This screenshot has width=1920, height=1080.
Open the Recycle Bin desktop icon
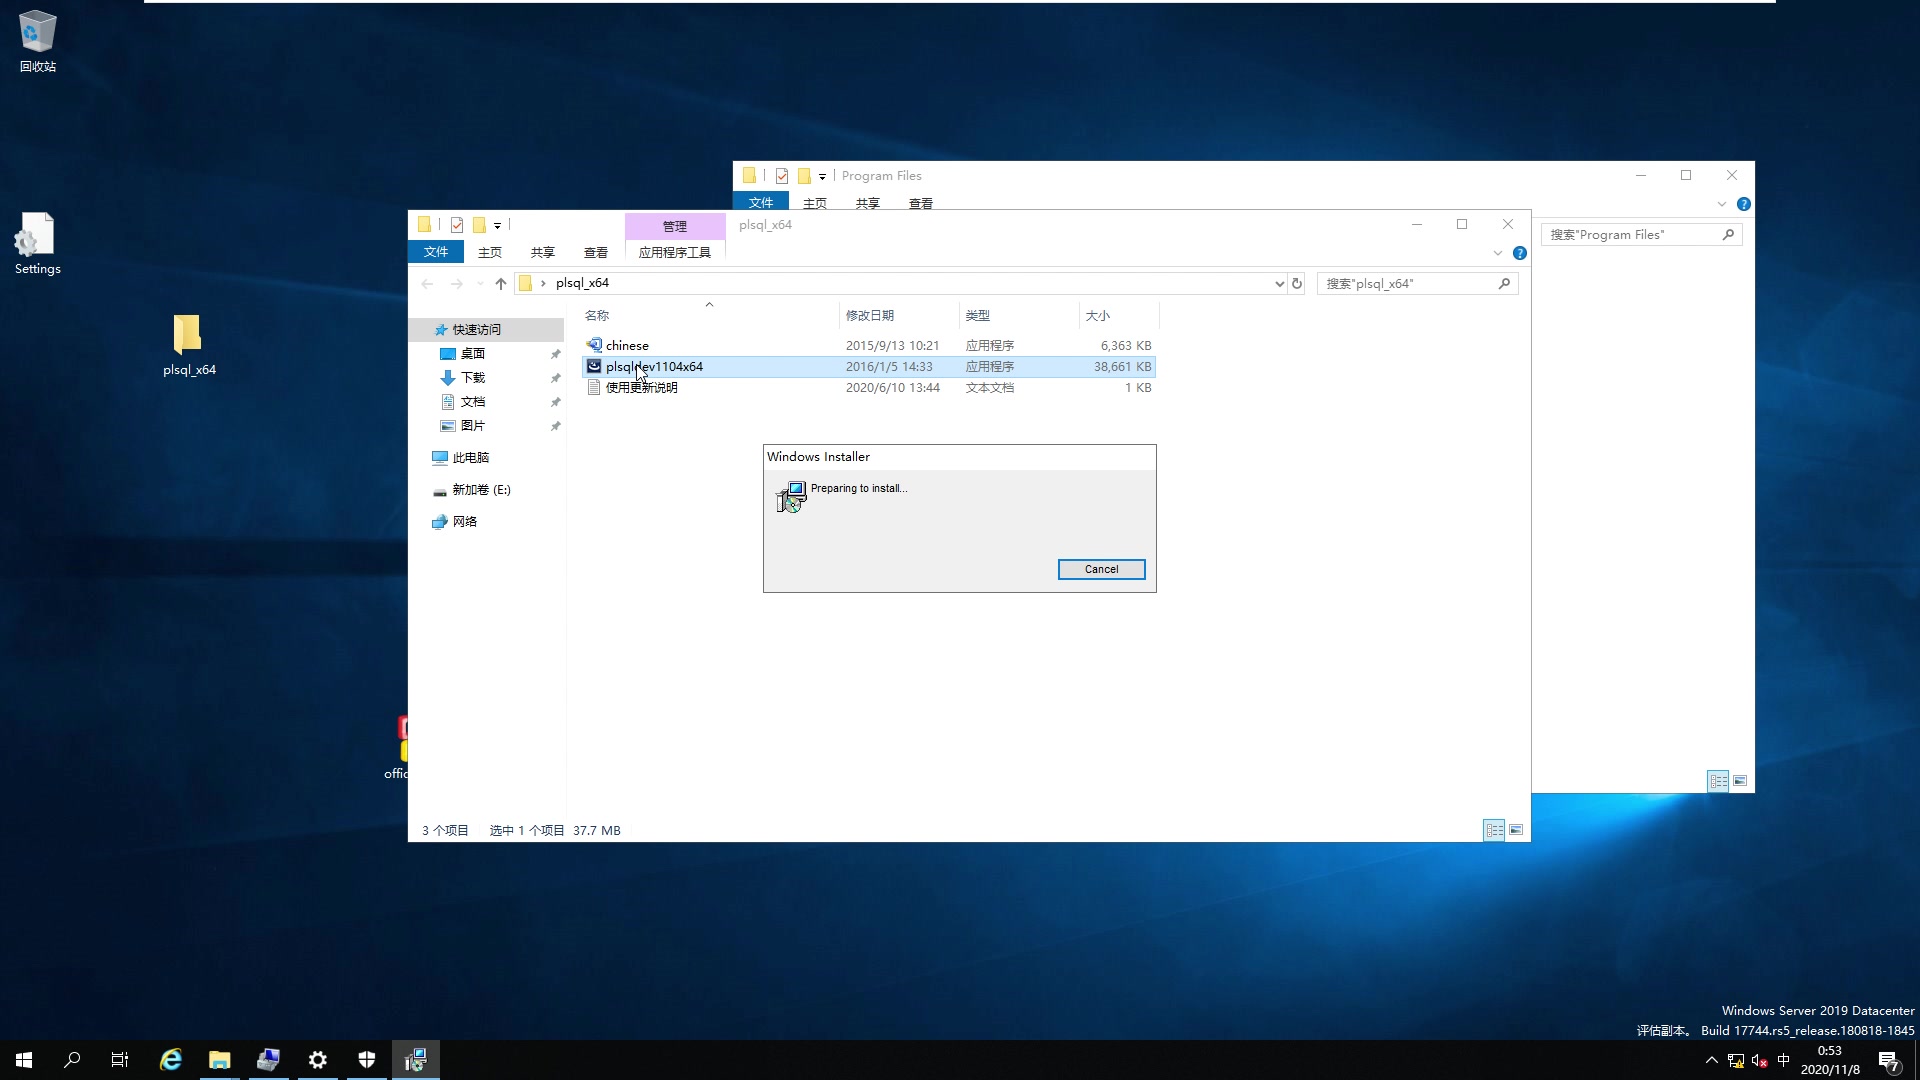(x=38, y=41)
